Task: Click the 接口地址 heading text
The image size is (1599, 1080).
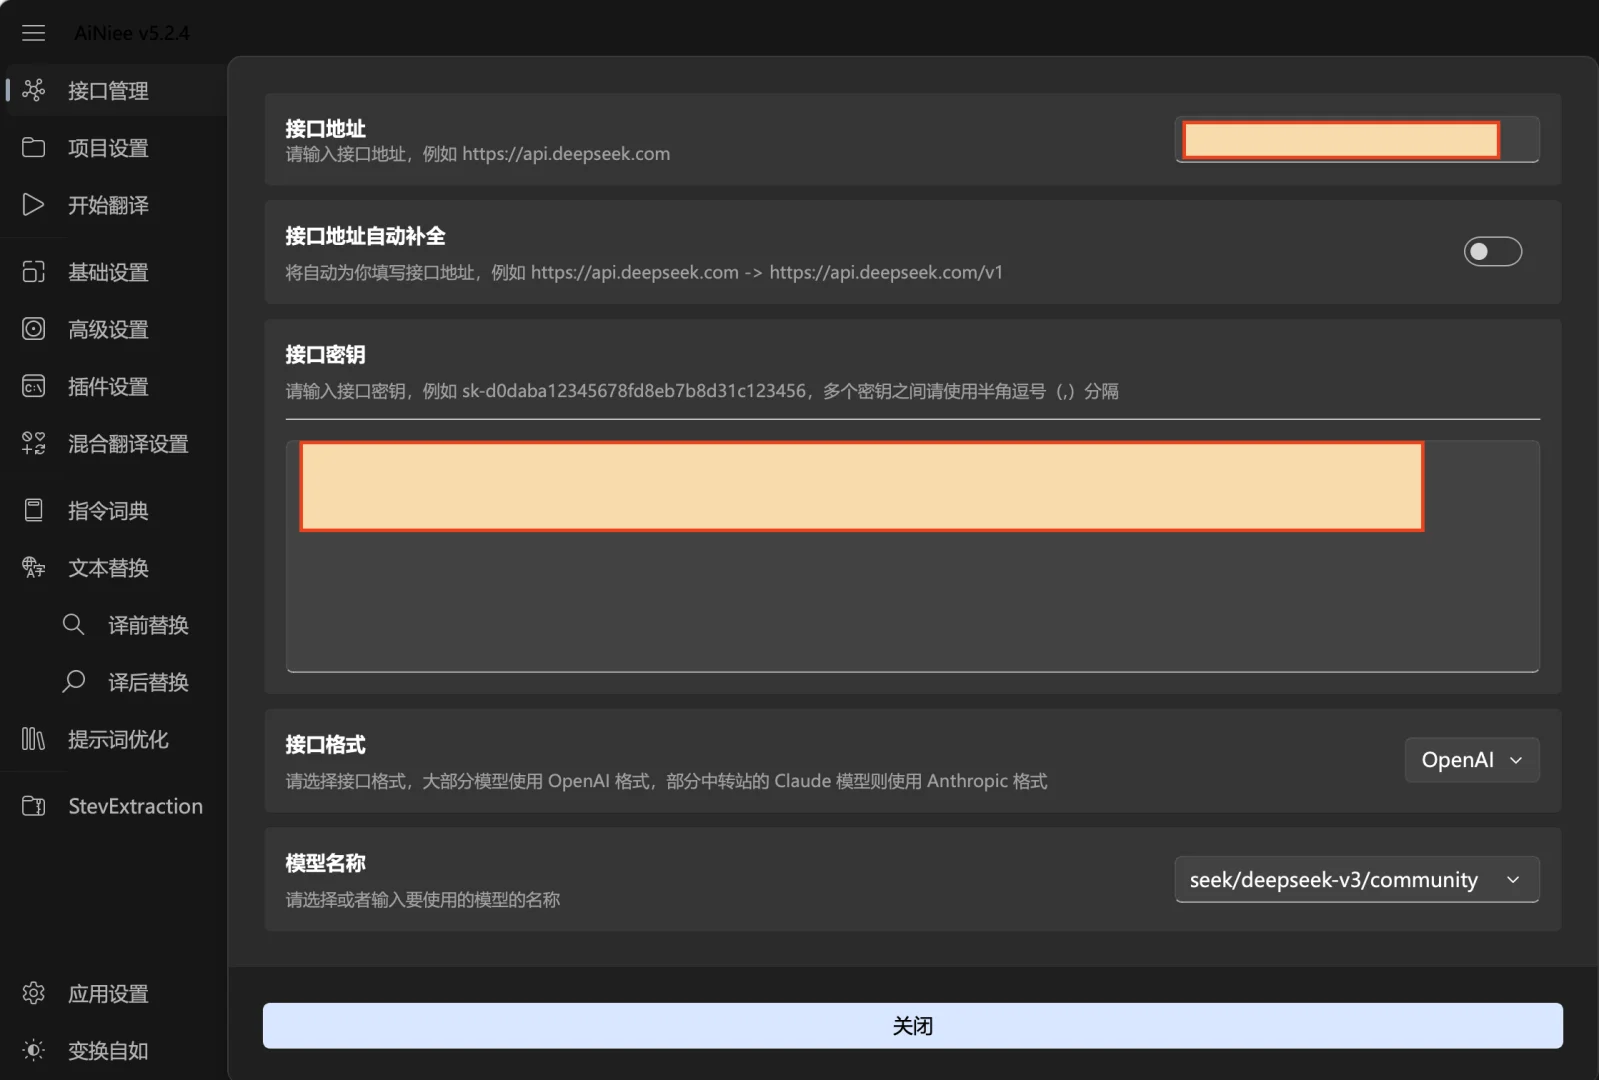Action: [x=325, y=129]
